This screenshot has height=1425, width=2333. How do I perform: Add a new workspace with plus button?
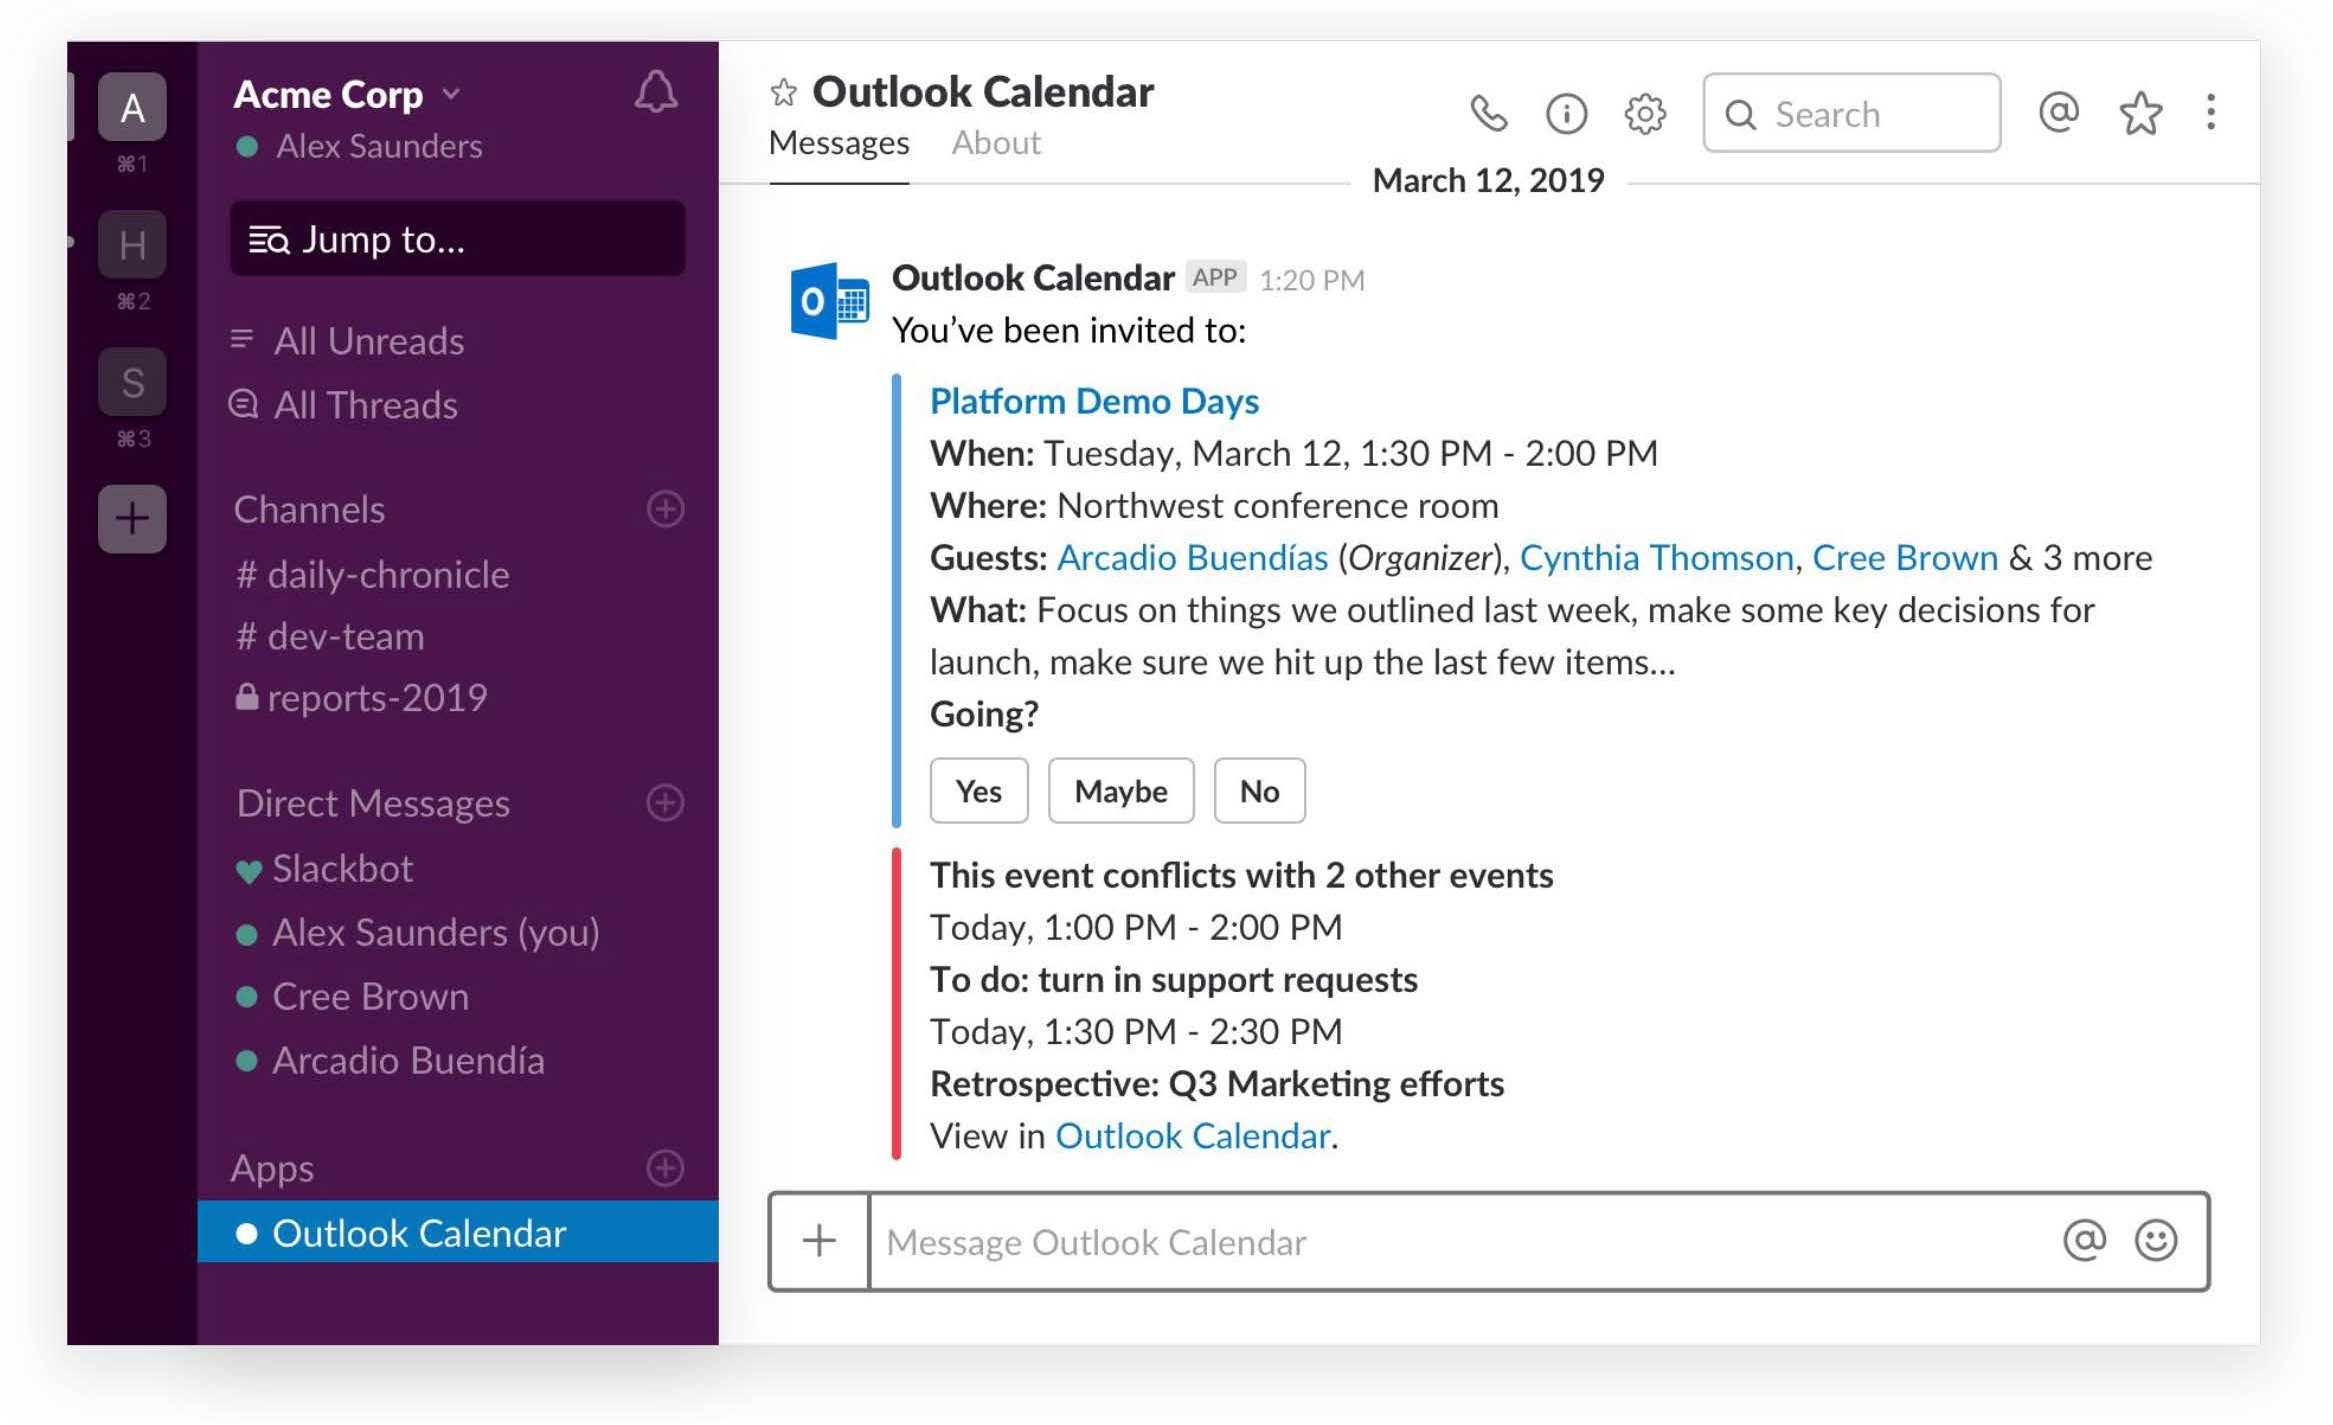point(132,518)
